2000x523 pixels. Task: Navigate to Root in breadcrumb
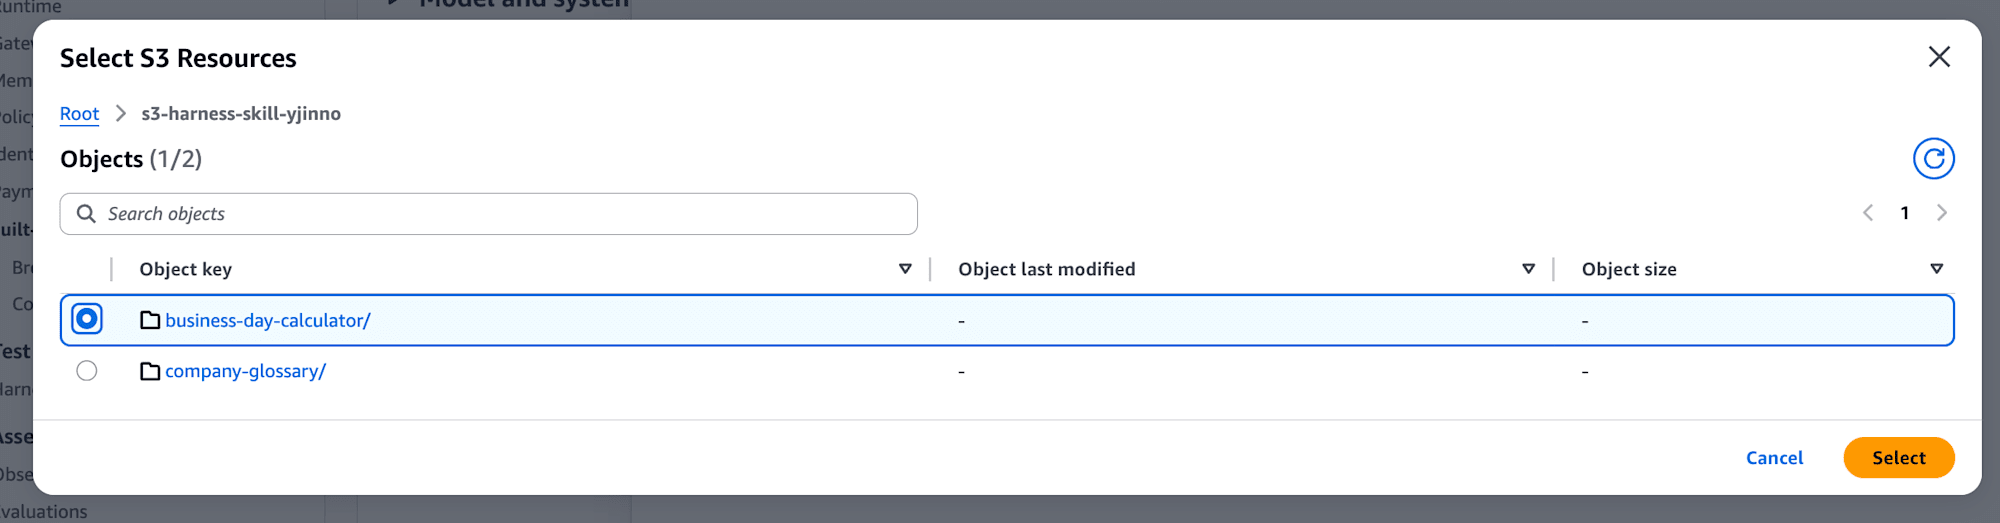pos(79,113)
